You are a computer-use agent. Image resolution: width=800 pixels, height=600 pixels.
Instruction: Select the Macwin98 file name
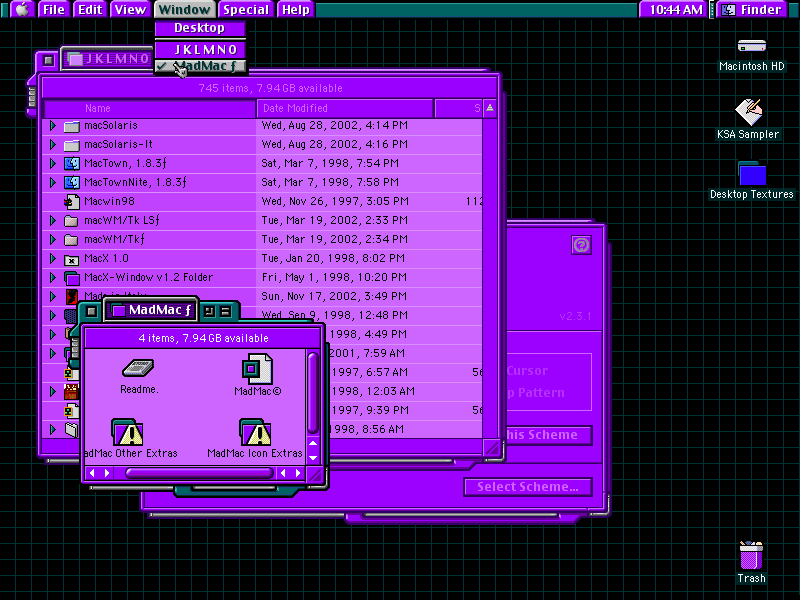click(x=109, y=201)
